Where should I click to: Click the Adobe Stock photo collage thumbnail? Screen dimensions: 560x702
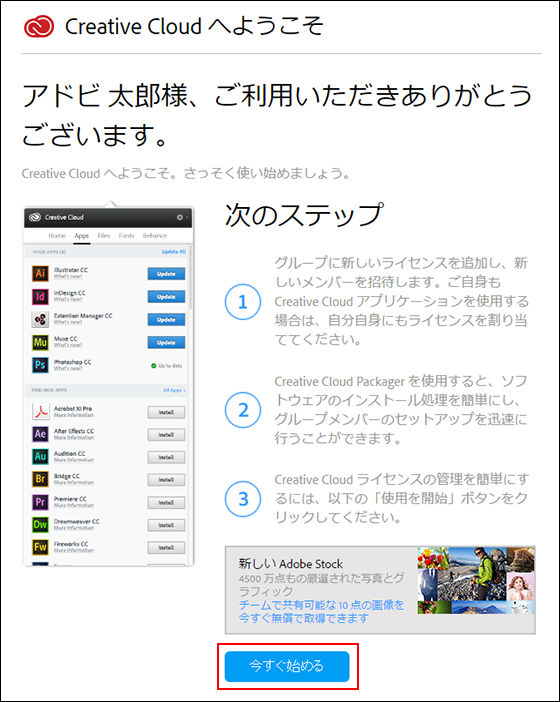pos(476,580)
